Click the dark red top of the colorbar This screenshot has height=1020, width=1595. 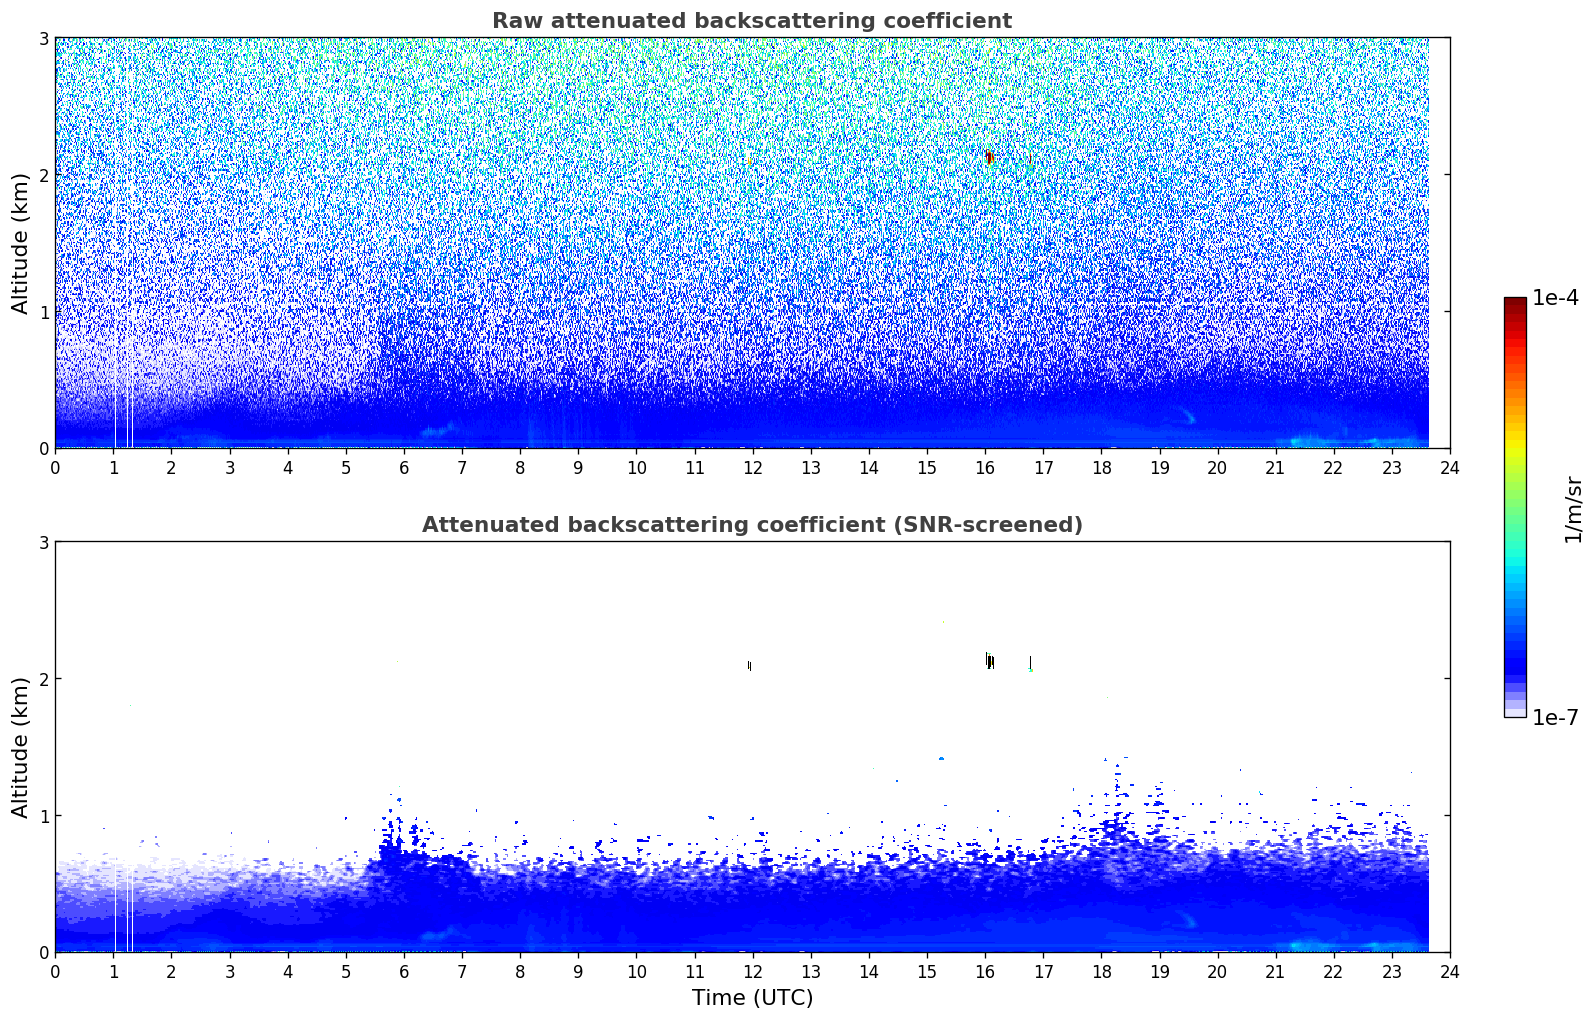(x=1514, y=305)
